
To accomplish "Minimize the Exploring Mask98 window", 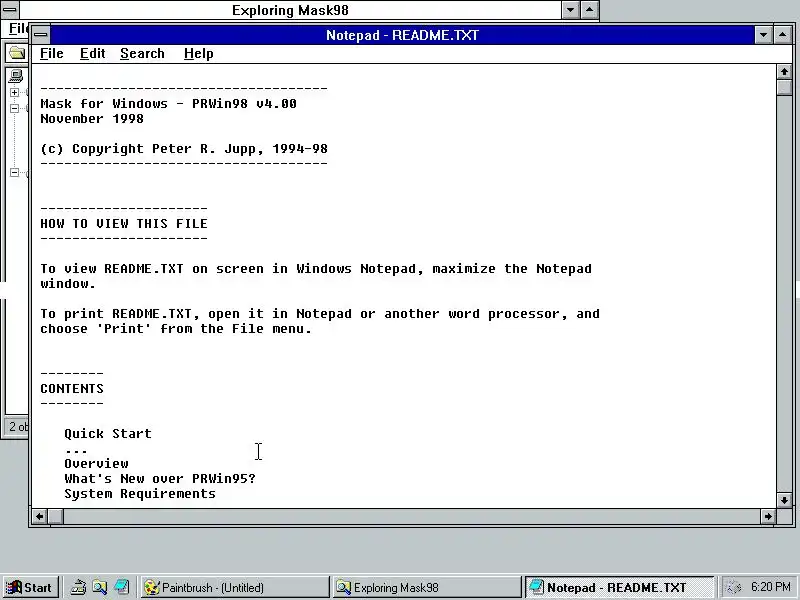I will tap(570, 10).
